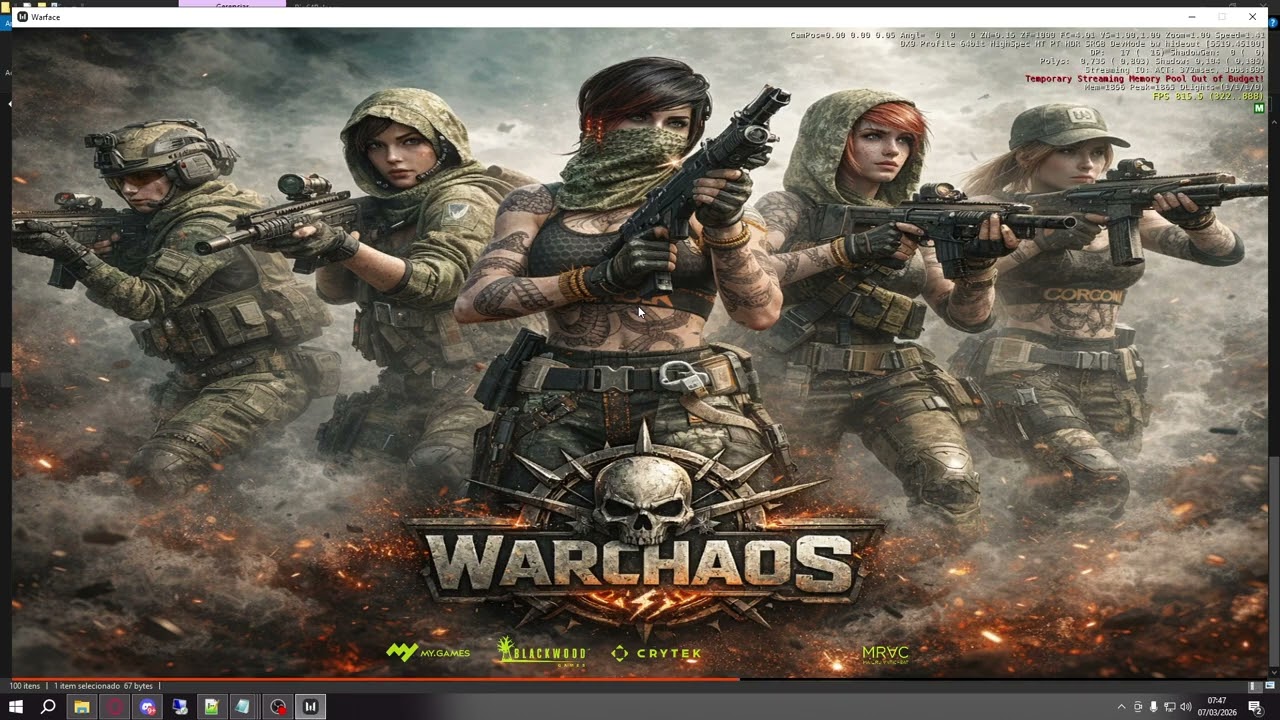1280x720 pixels.
Task: Click the '100 itens' status text
Action: (25, 686)
